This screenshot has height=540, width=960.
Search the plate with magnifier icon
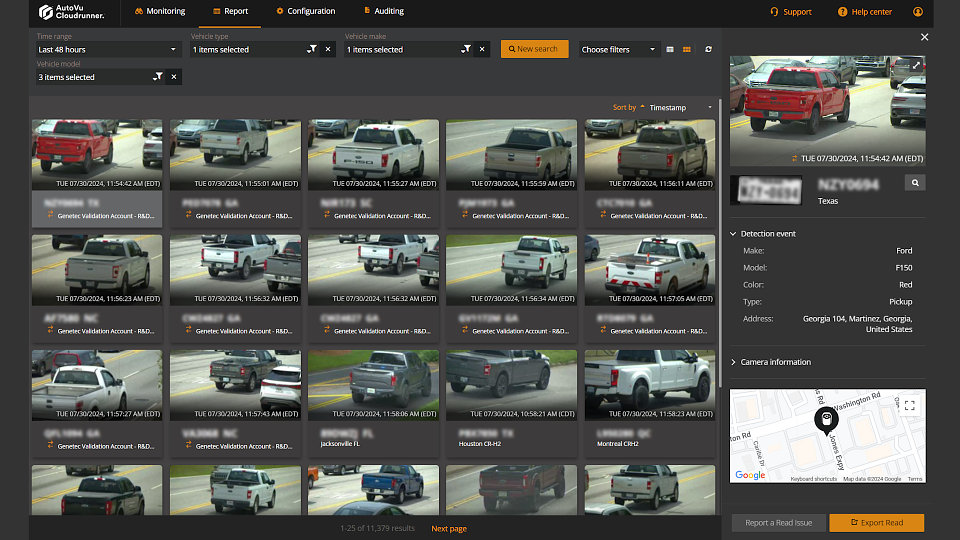[915, 182]
